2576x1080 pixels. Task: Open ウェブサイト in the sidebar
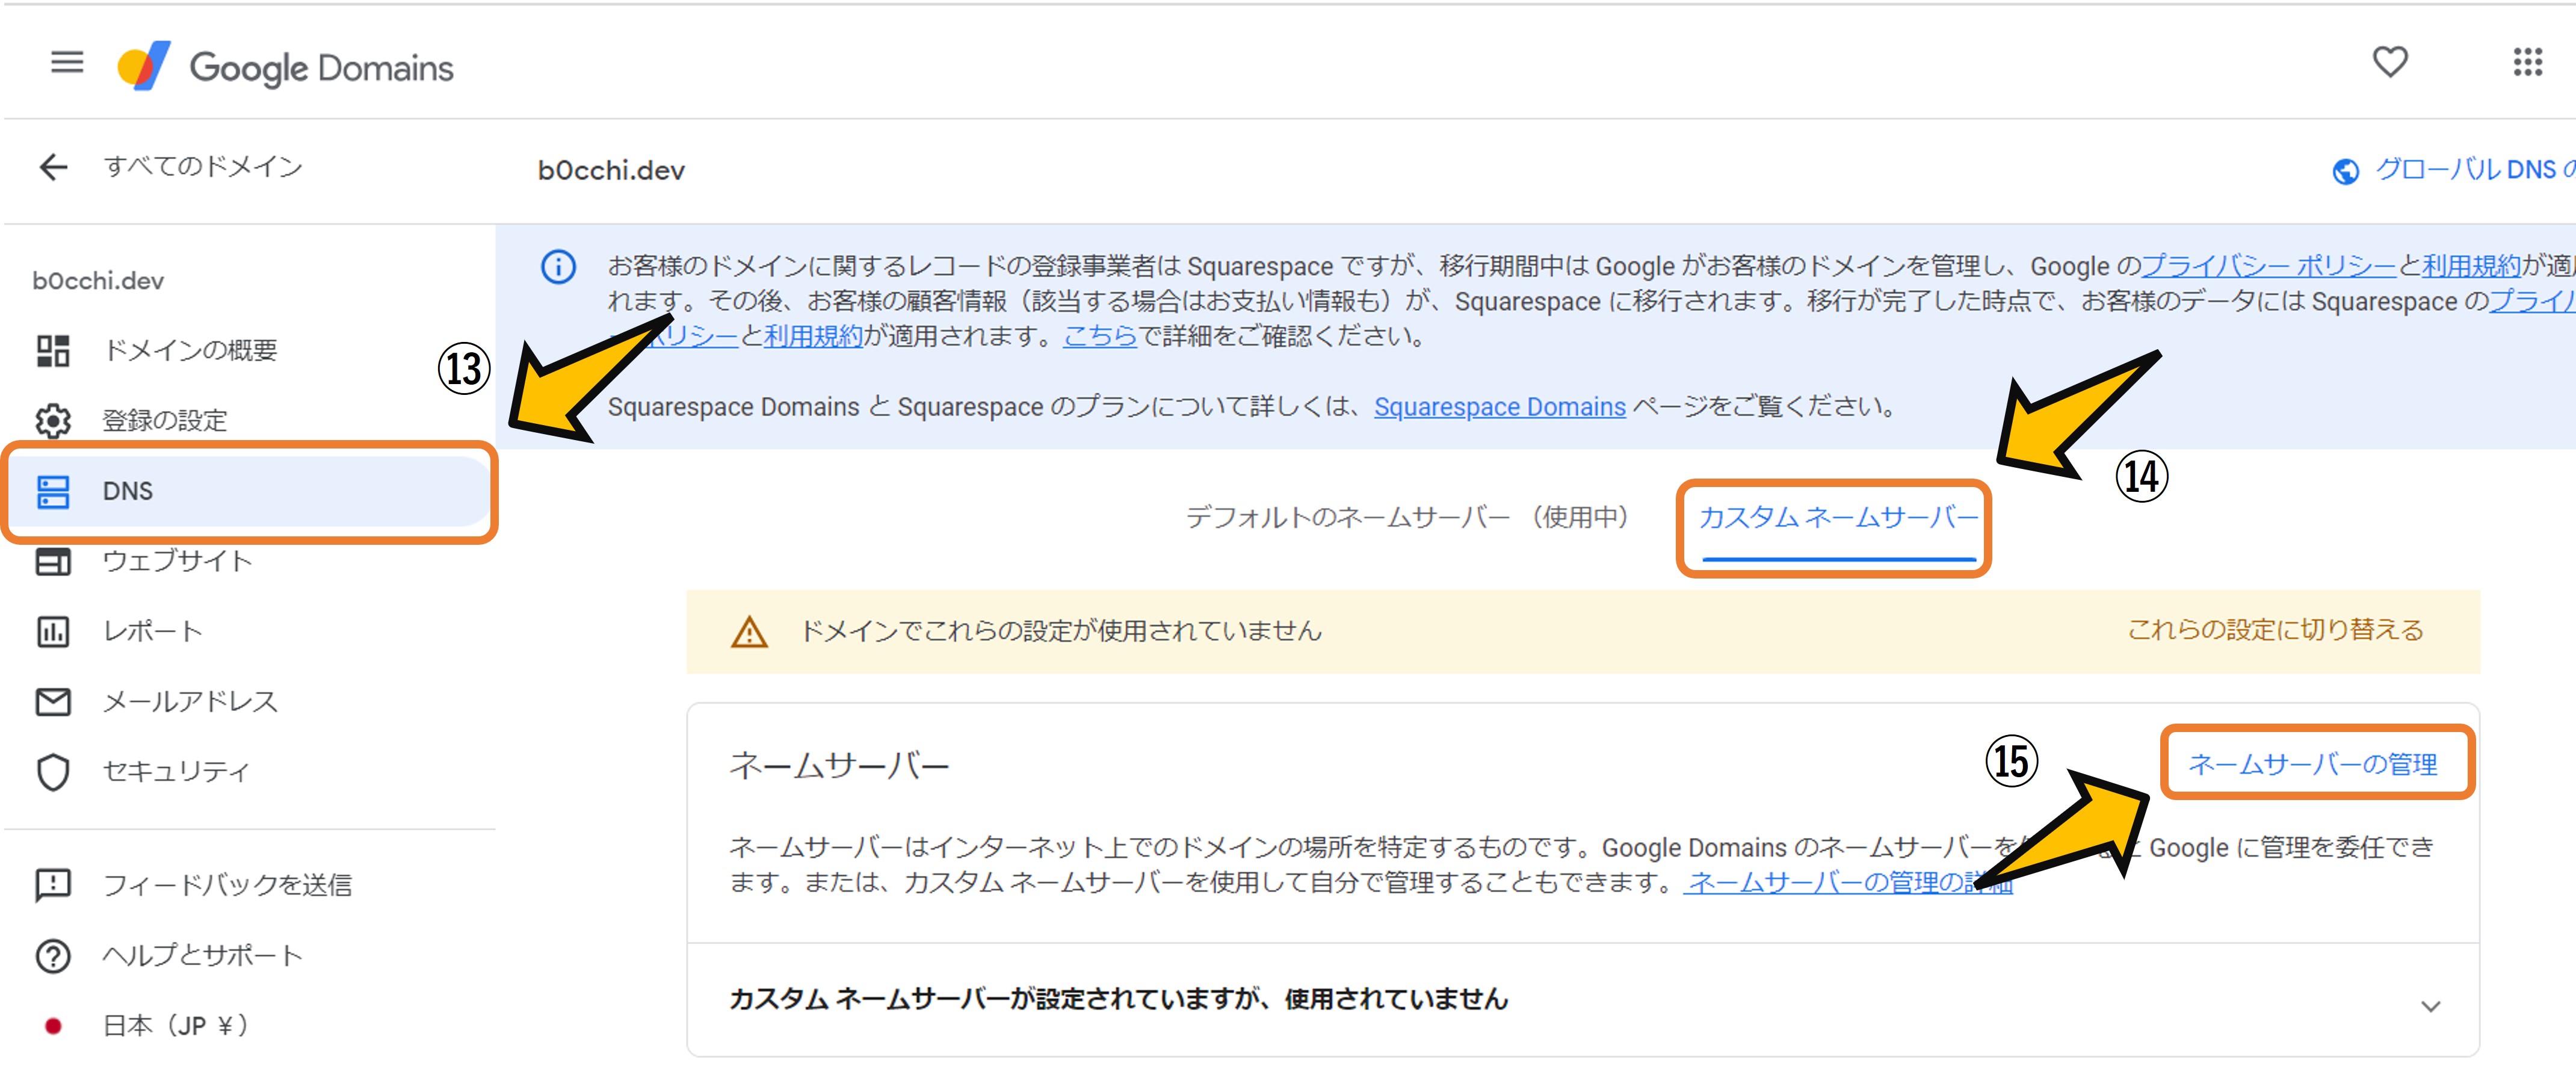point(177,561)
